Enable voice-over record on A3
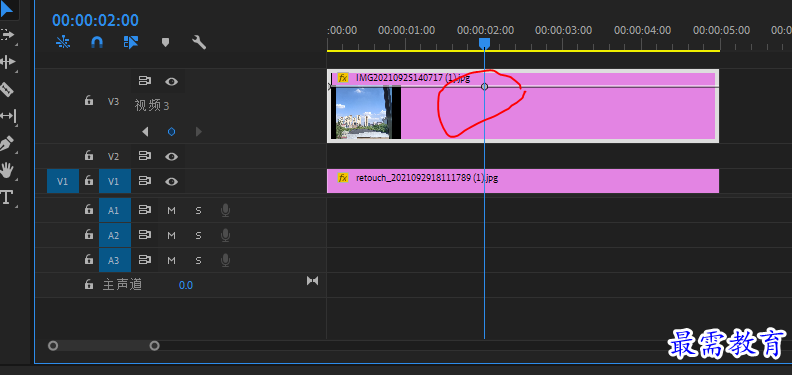The image size is (792, 375). pyautogui.click(x=225, y=261)
